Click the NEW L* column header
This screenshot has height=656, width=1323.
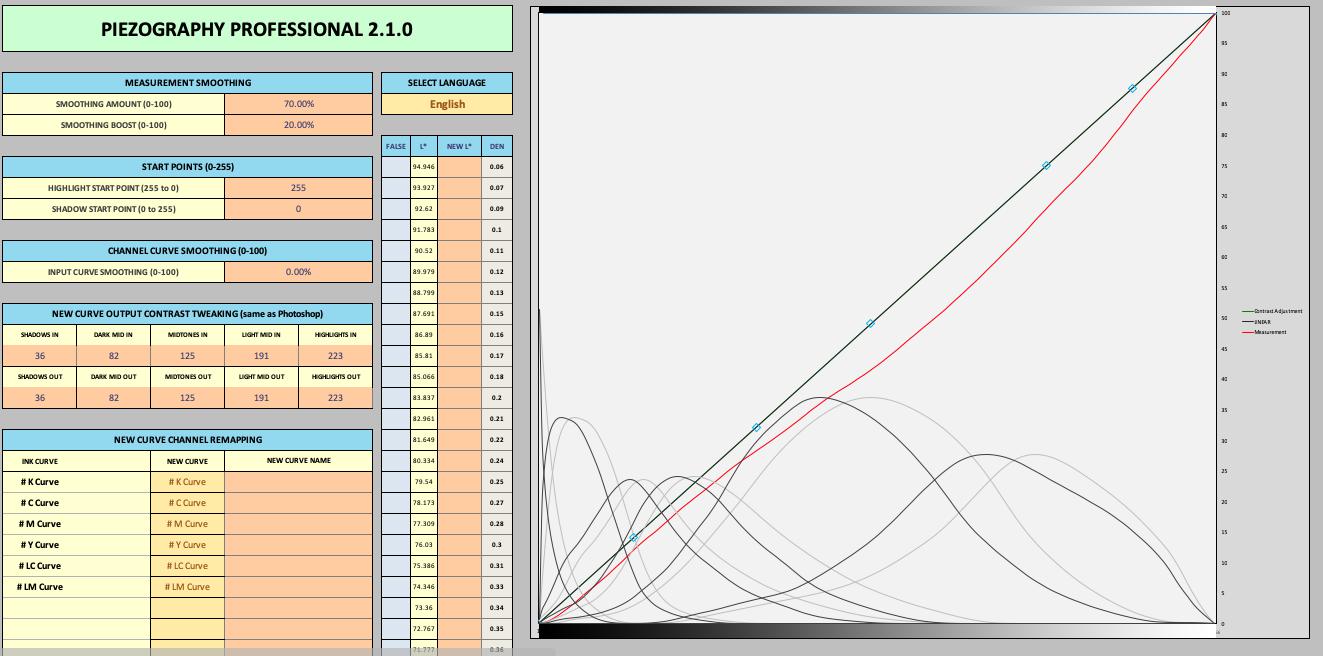pyautogui.click(x=460, y=146)
